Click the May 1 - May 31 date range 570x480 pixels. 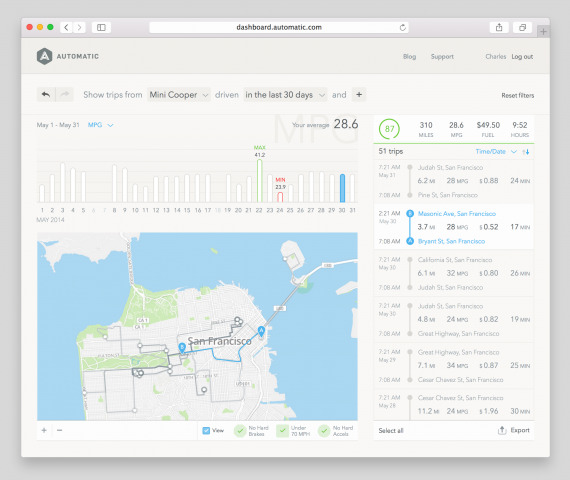pos(58,125)
